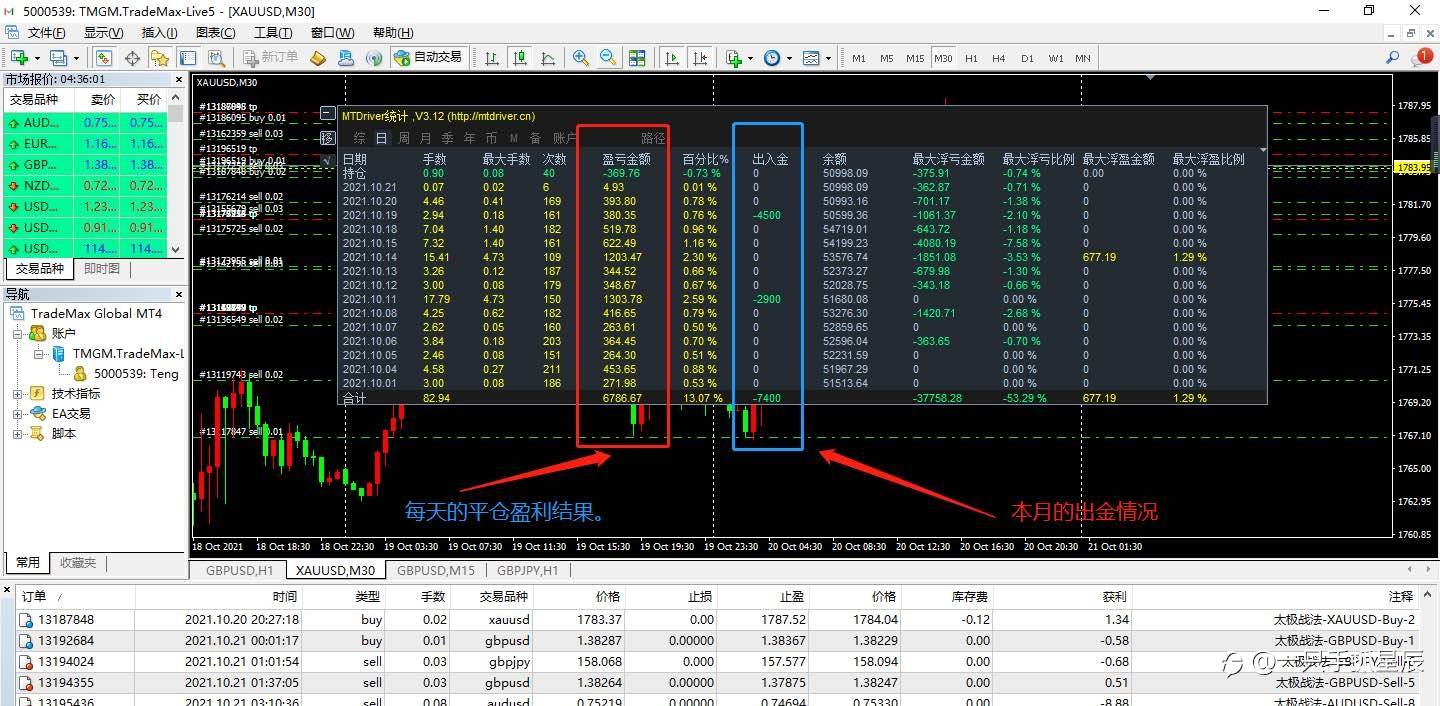Switch chart to bar chart style
Viewport: 1440px width, 706px height.
pos(492,58)
